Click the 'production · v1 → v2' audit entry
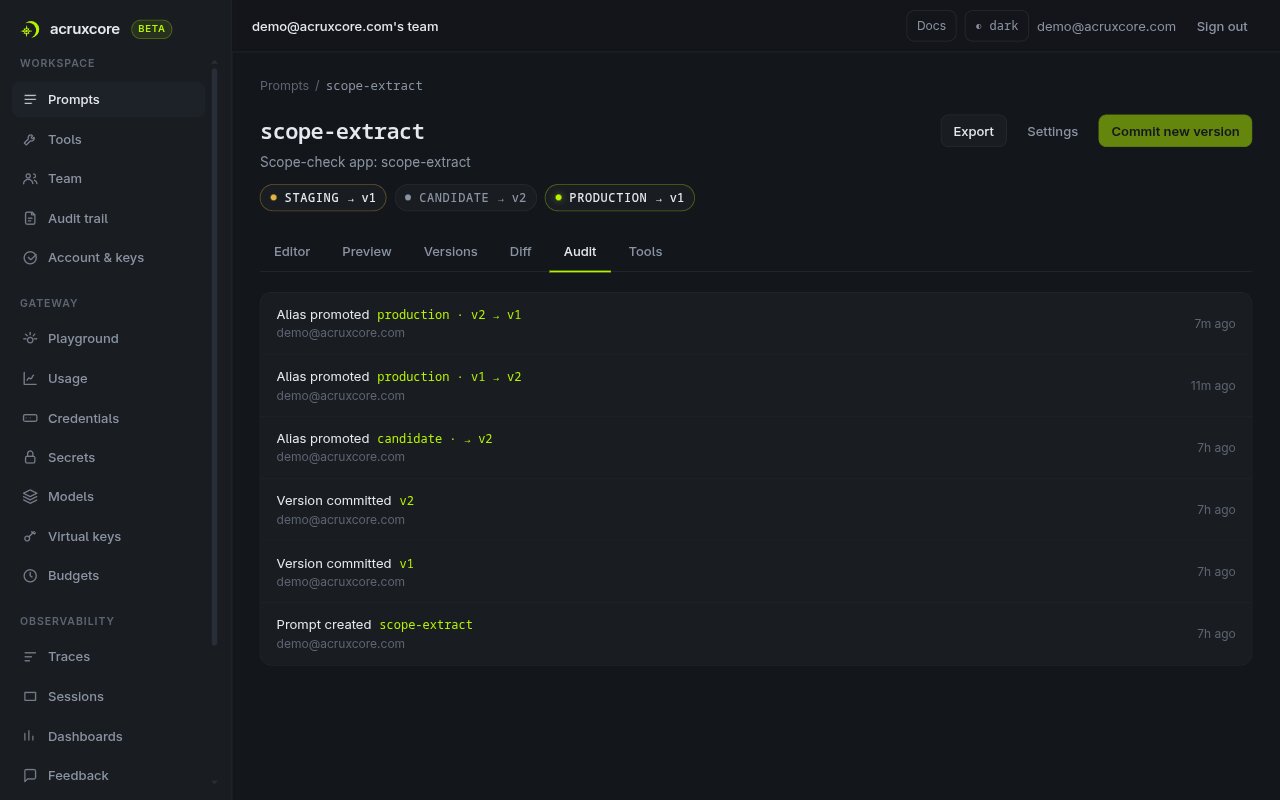Screen dimensions: 1280x800 (755, 385)
